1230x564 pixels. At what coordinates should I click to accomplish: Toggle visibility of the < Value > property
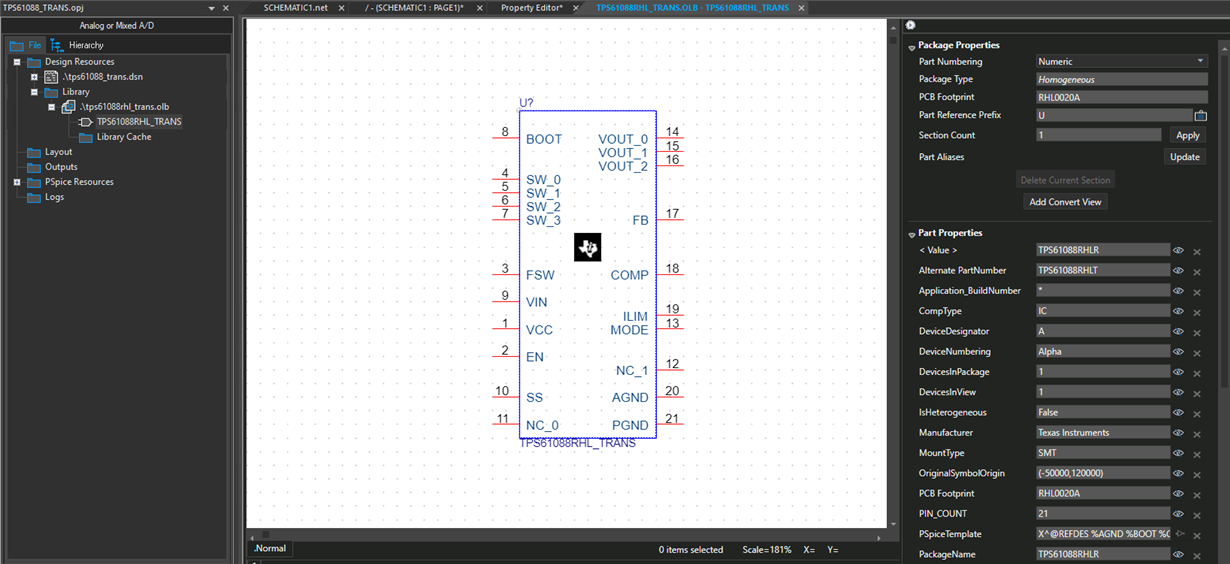(x=1179, y=251)
